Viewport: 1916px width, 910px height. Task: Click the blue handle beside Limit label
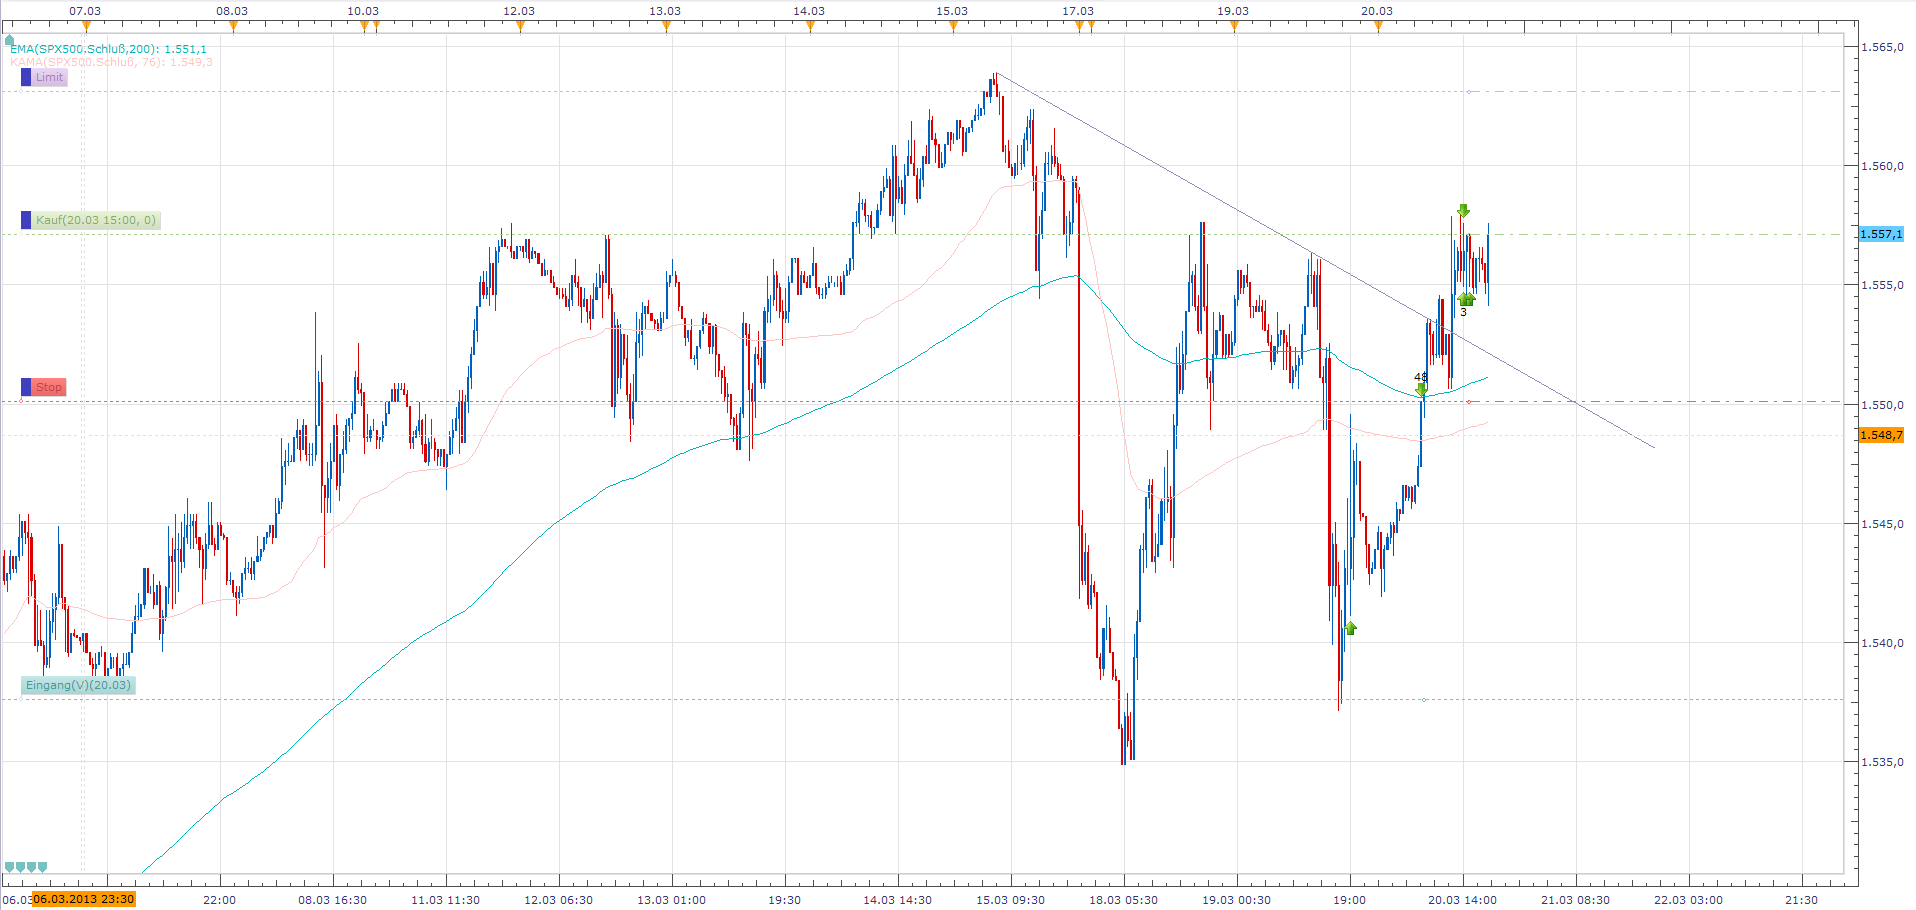[x=26, y=77]
